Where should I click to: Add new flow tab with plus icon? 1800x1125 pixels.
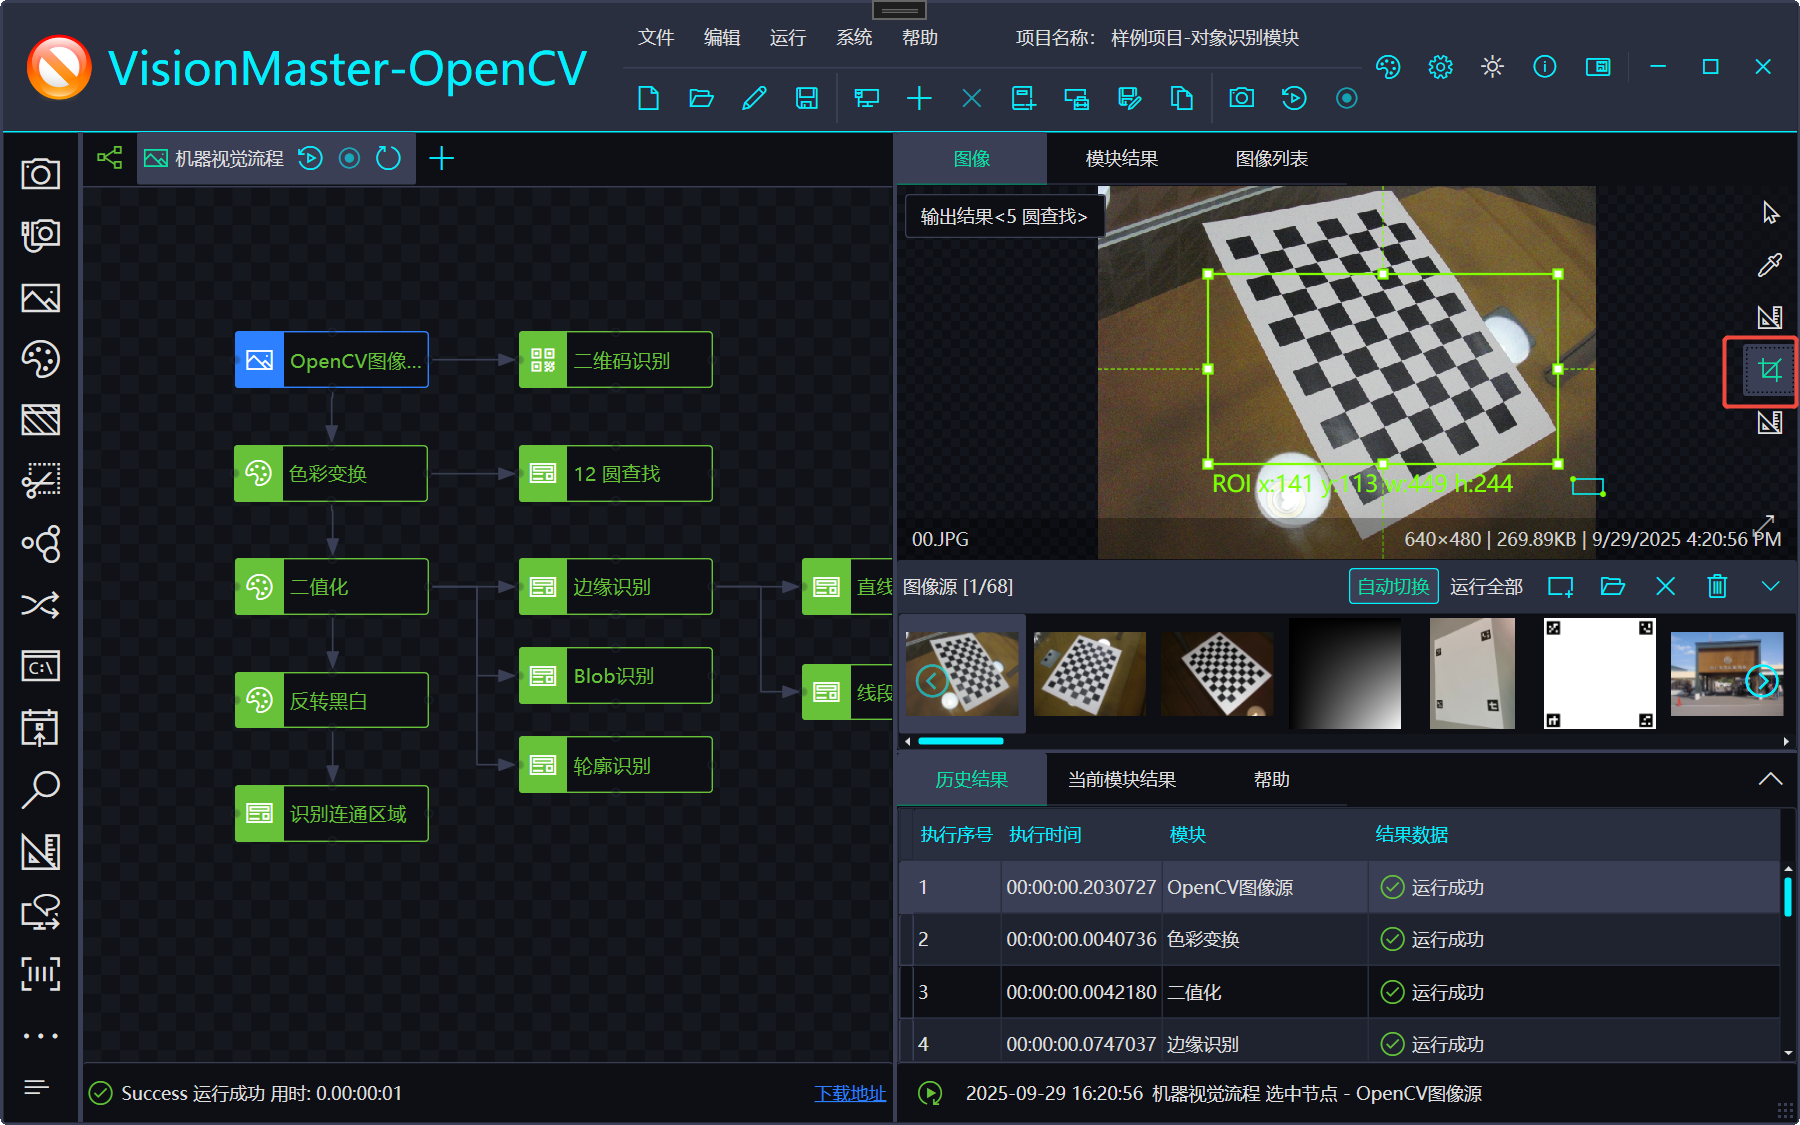click(441, 158)
